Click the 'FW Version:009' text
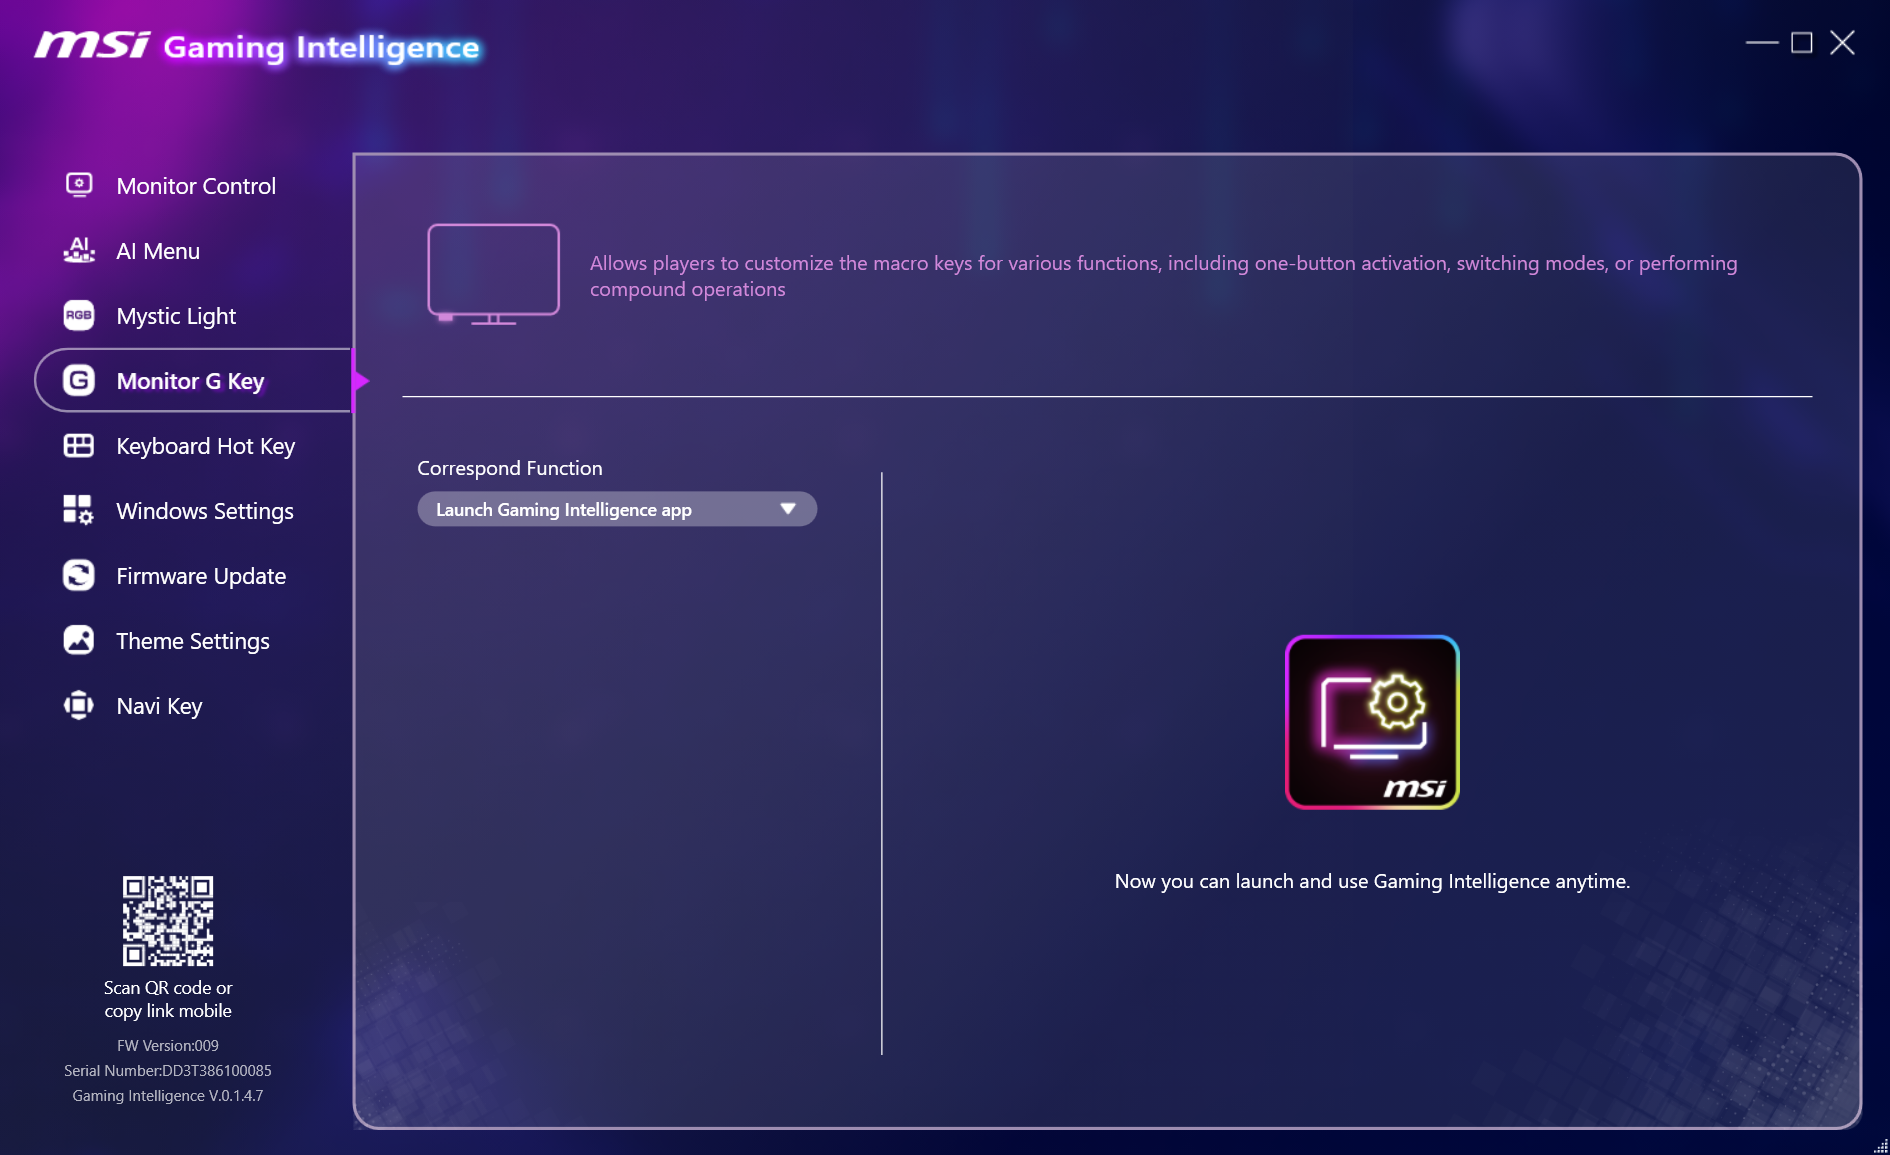The height and width of the screenshot is (1155, 1890). (x=168, y=1045)
